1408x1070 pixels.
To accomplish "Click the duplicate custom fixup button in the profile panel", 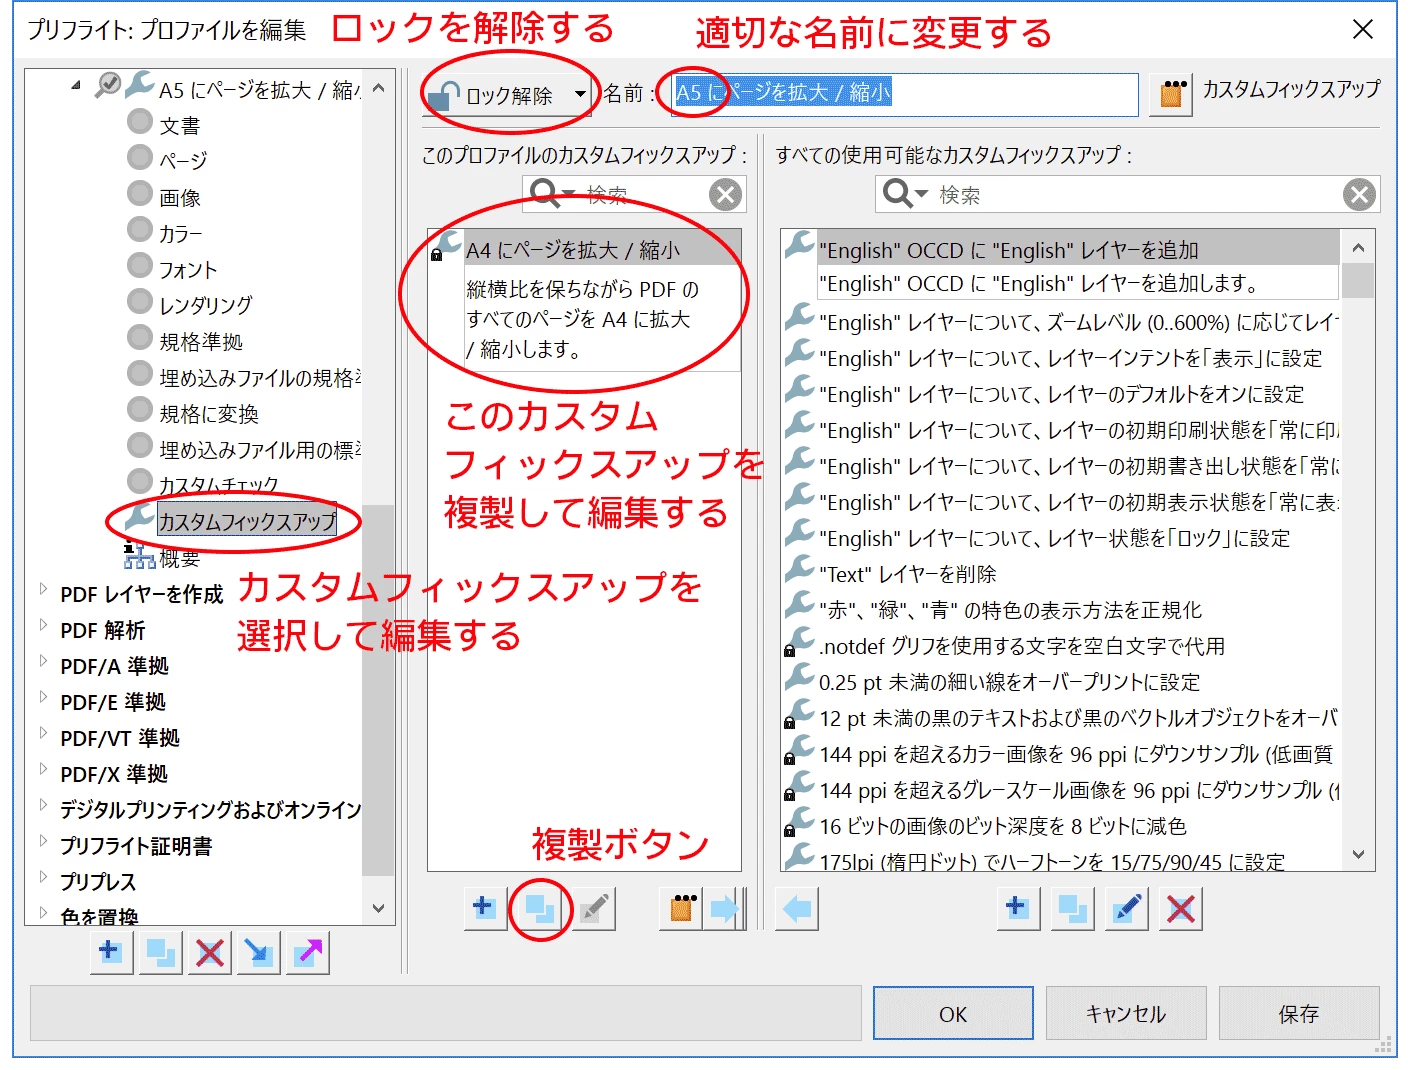I will [540, 909].
